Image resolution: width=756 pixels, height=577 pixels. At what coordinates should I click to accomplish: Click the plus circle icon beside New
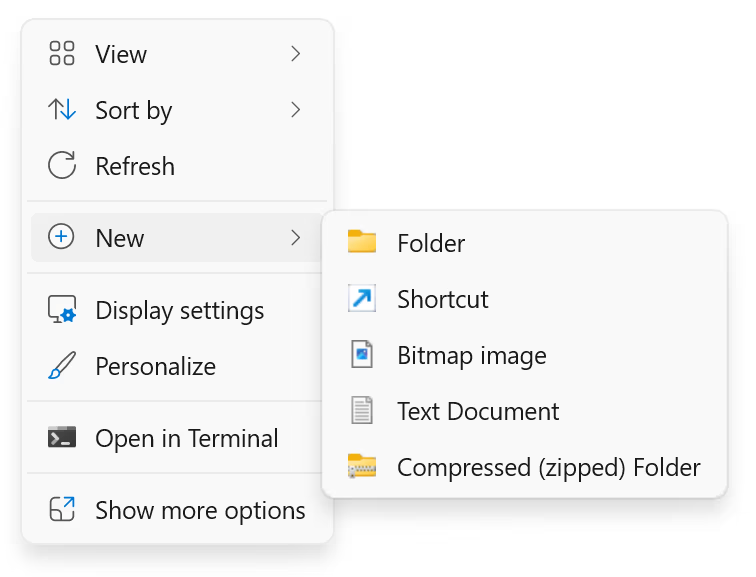click(x=61, y=237)
